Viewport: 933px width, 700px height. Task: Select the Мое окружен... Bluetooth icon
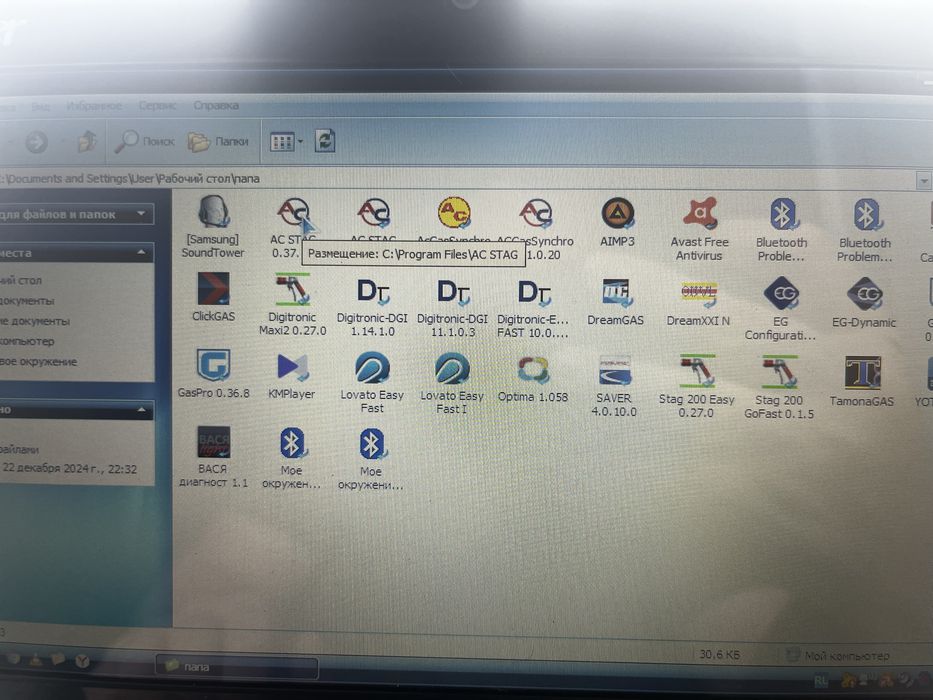(x=292, y=458)
